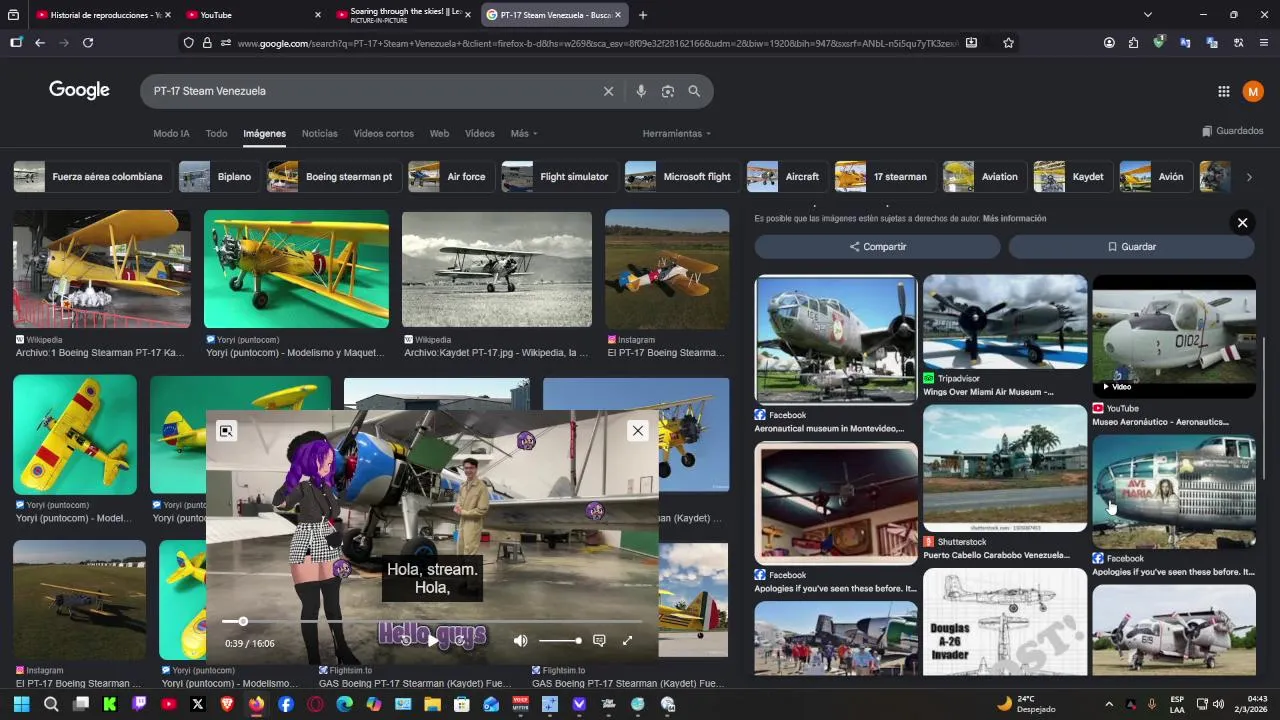
Task: Switch to the Modo IA tab
Action: pos(171,133)
